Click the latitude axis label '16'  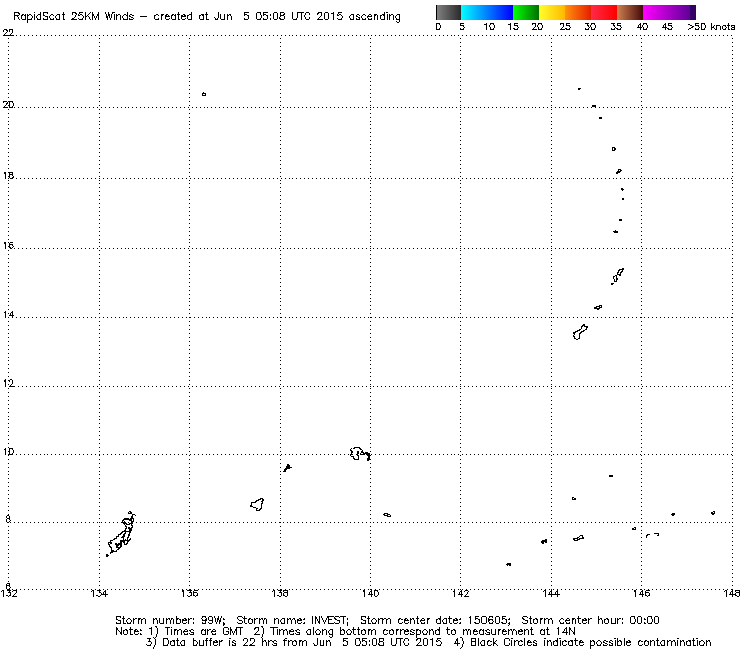point(8,245)
